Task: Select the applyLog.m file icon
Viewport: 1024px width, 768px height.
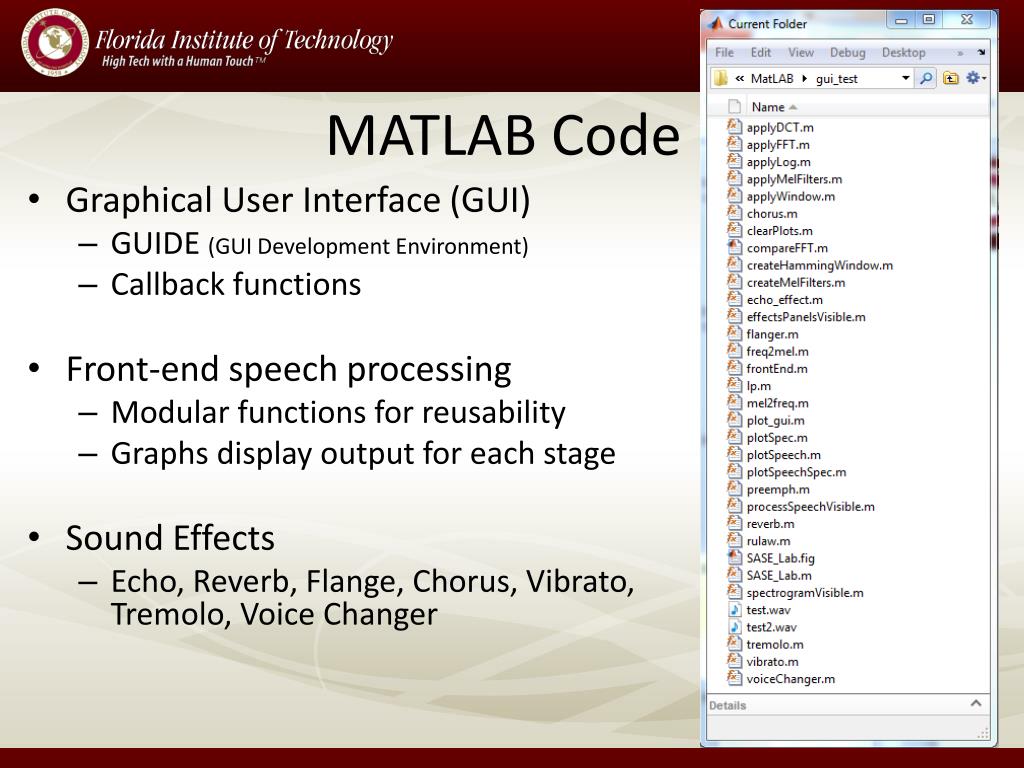Action: click(x=735, y=161)
